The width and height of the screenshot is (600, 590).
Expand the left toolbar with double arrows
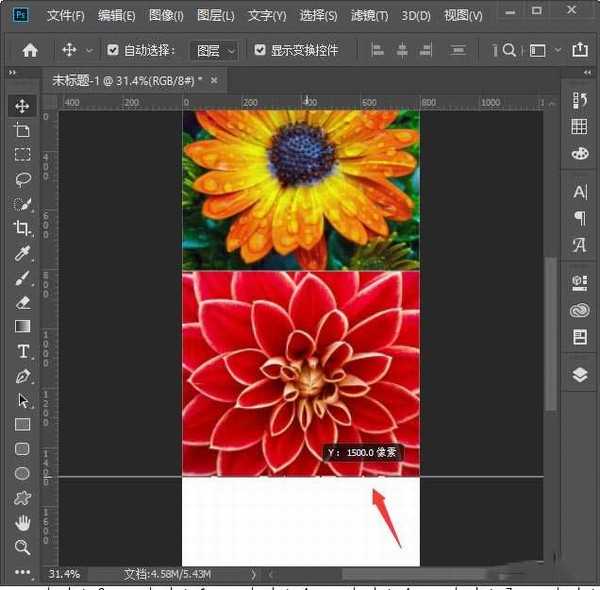click(x=12, y=73)
